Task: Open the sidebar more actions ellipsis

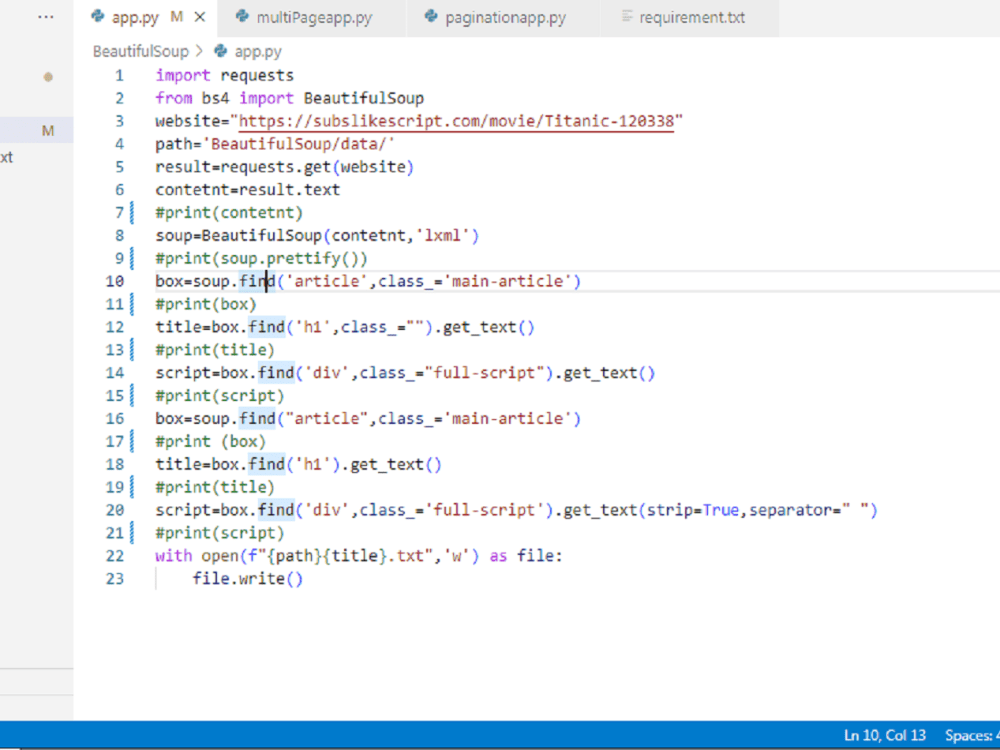Action: point(46,17)
